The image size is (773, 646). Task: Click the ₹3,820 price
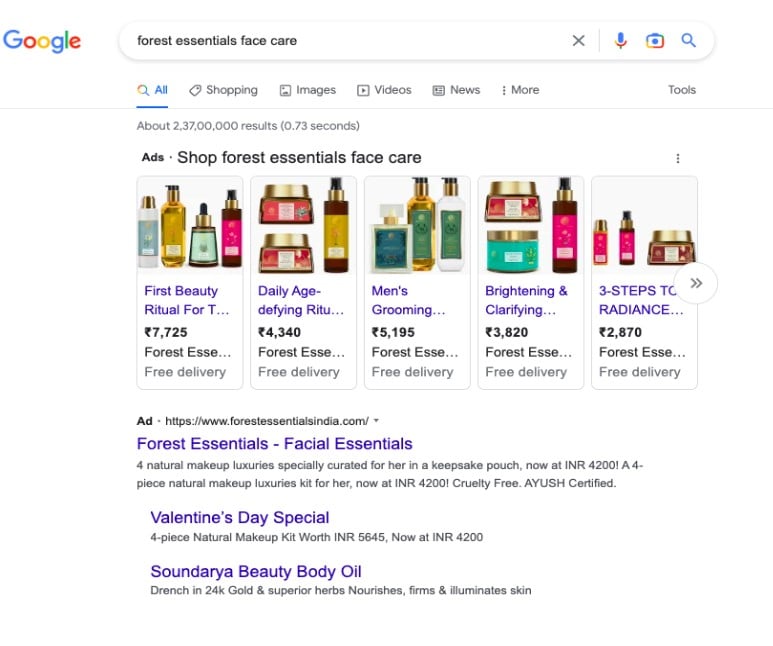507,332
